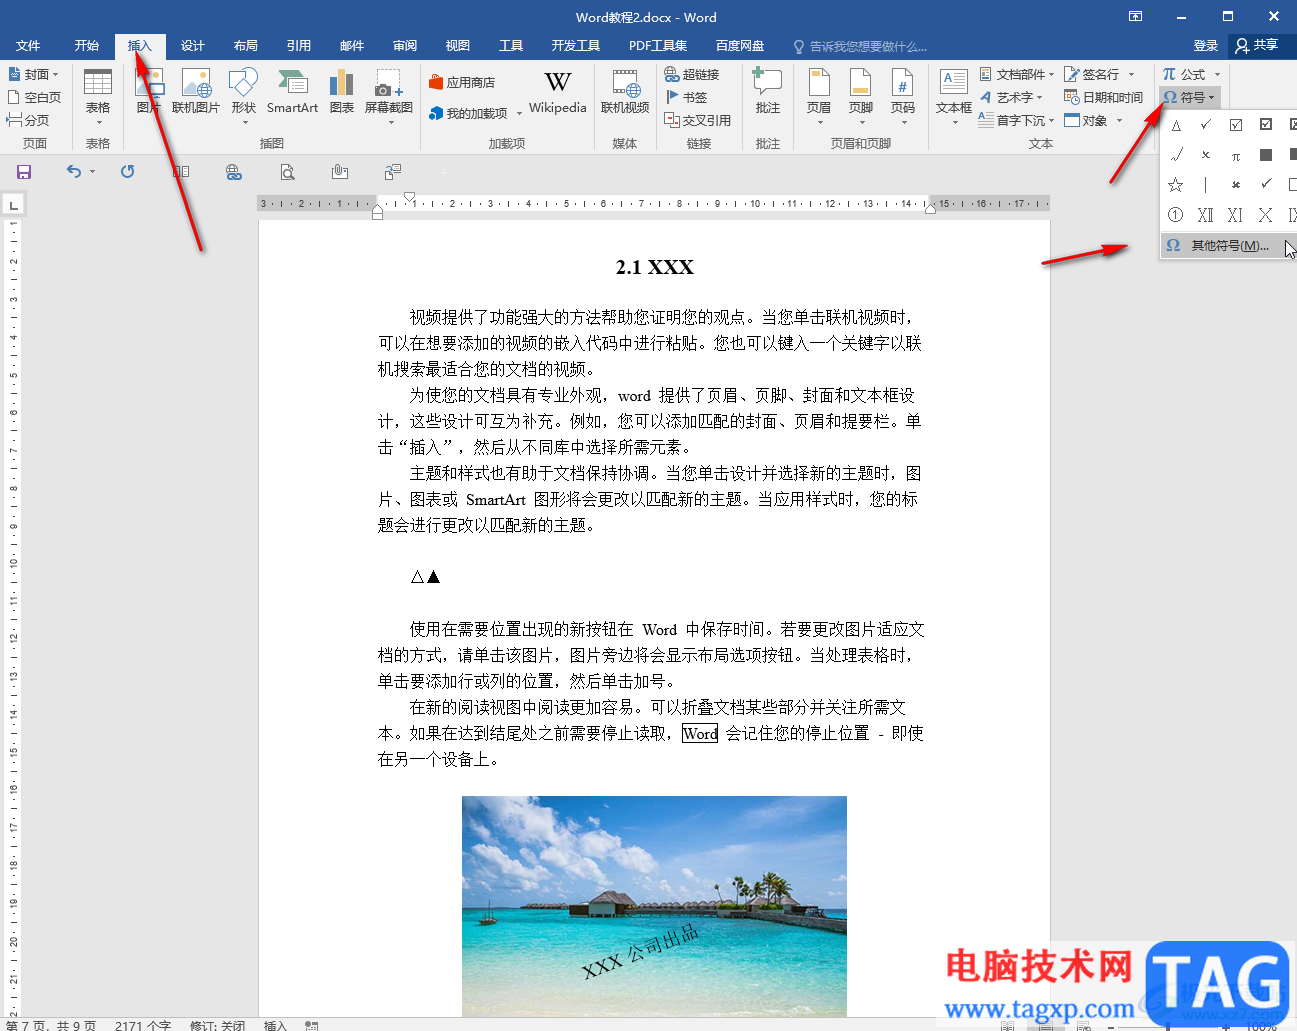Viewport: 1297px width, 1031px height.
Task: Click the 2.1 XXX heading text
Action: (654, 267)
